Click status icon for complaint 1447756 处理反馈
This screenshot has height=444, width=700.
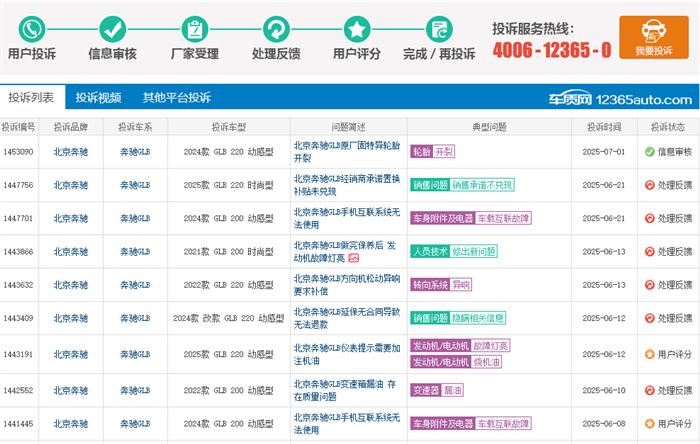point(650,185)
